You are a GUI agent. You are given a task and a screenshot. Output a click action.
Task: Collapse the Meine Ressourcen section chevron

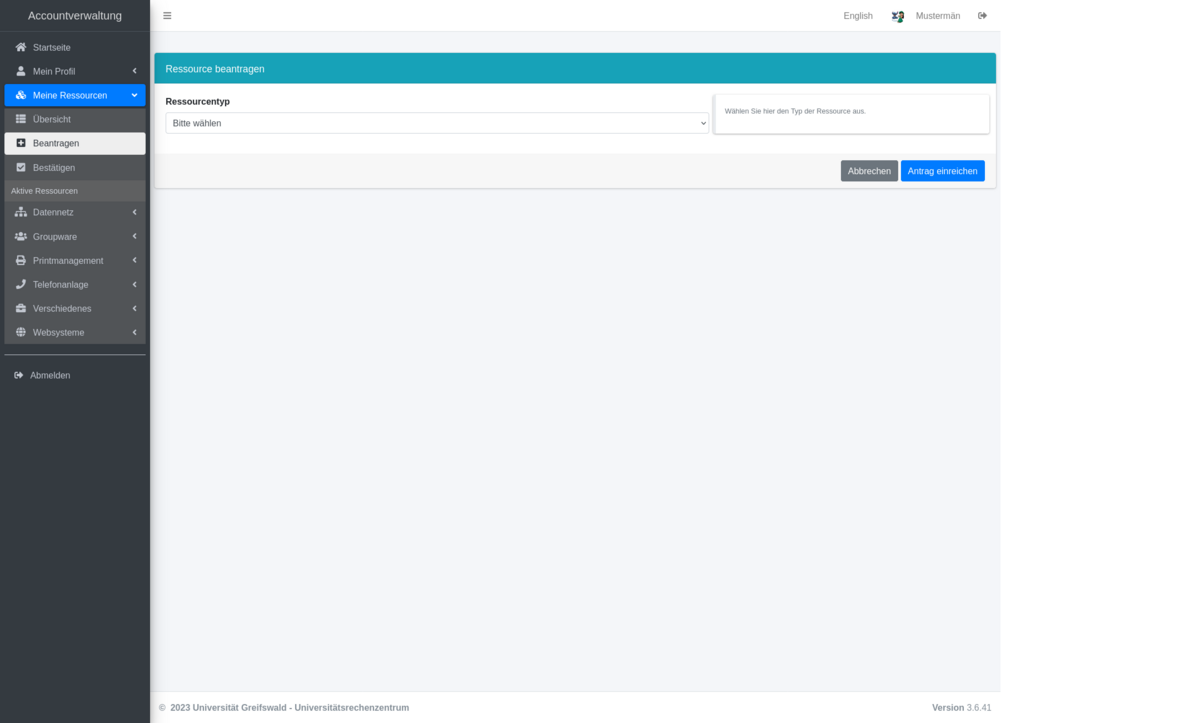pyautogui.click(x=134, y=95)
